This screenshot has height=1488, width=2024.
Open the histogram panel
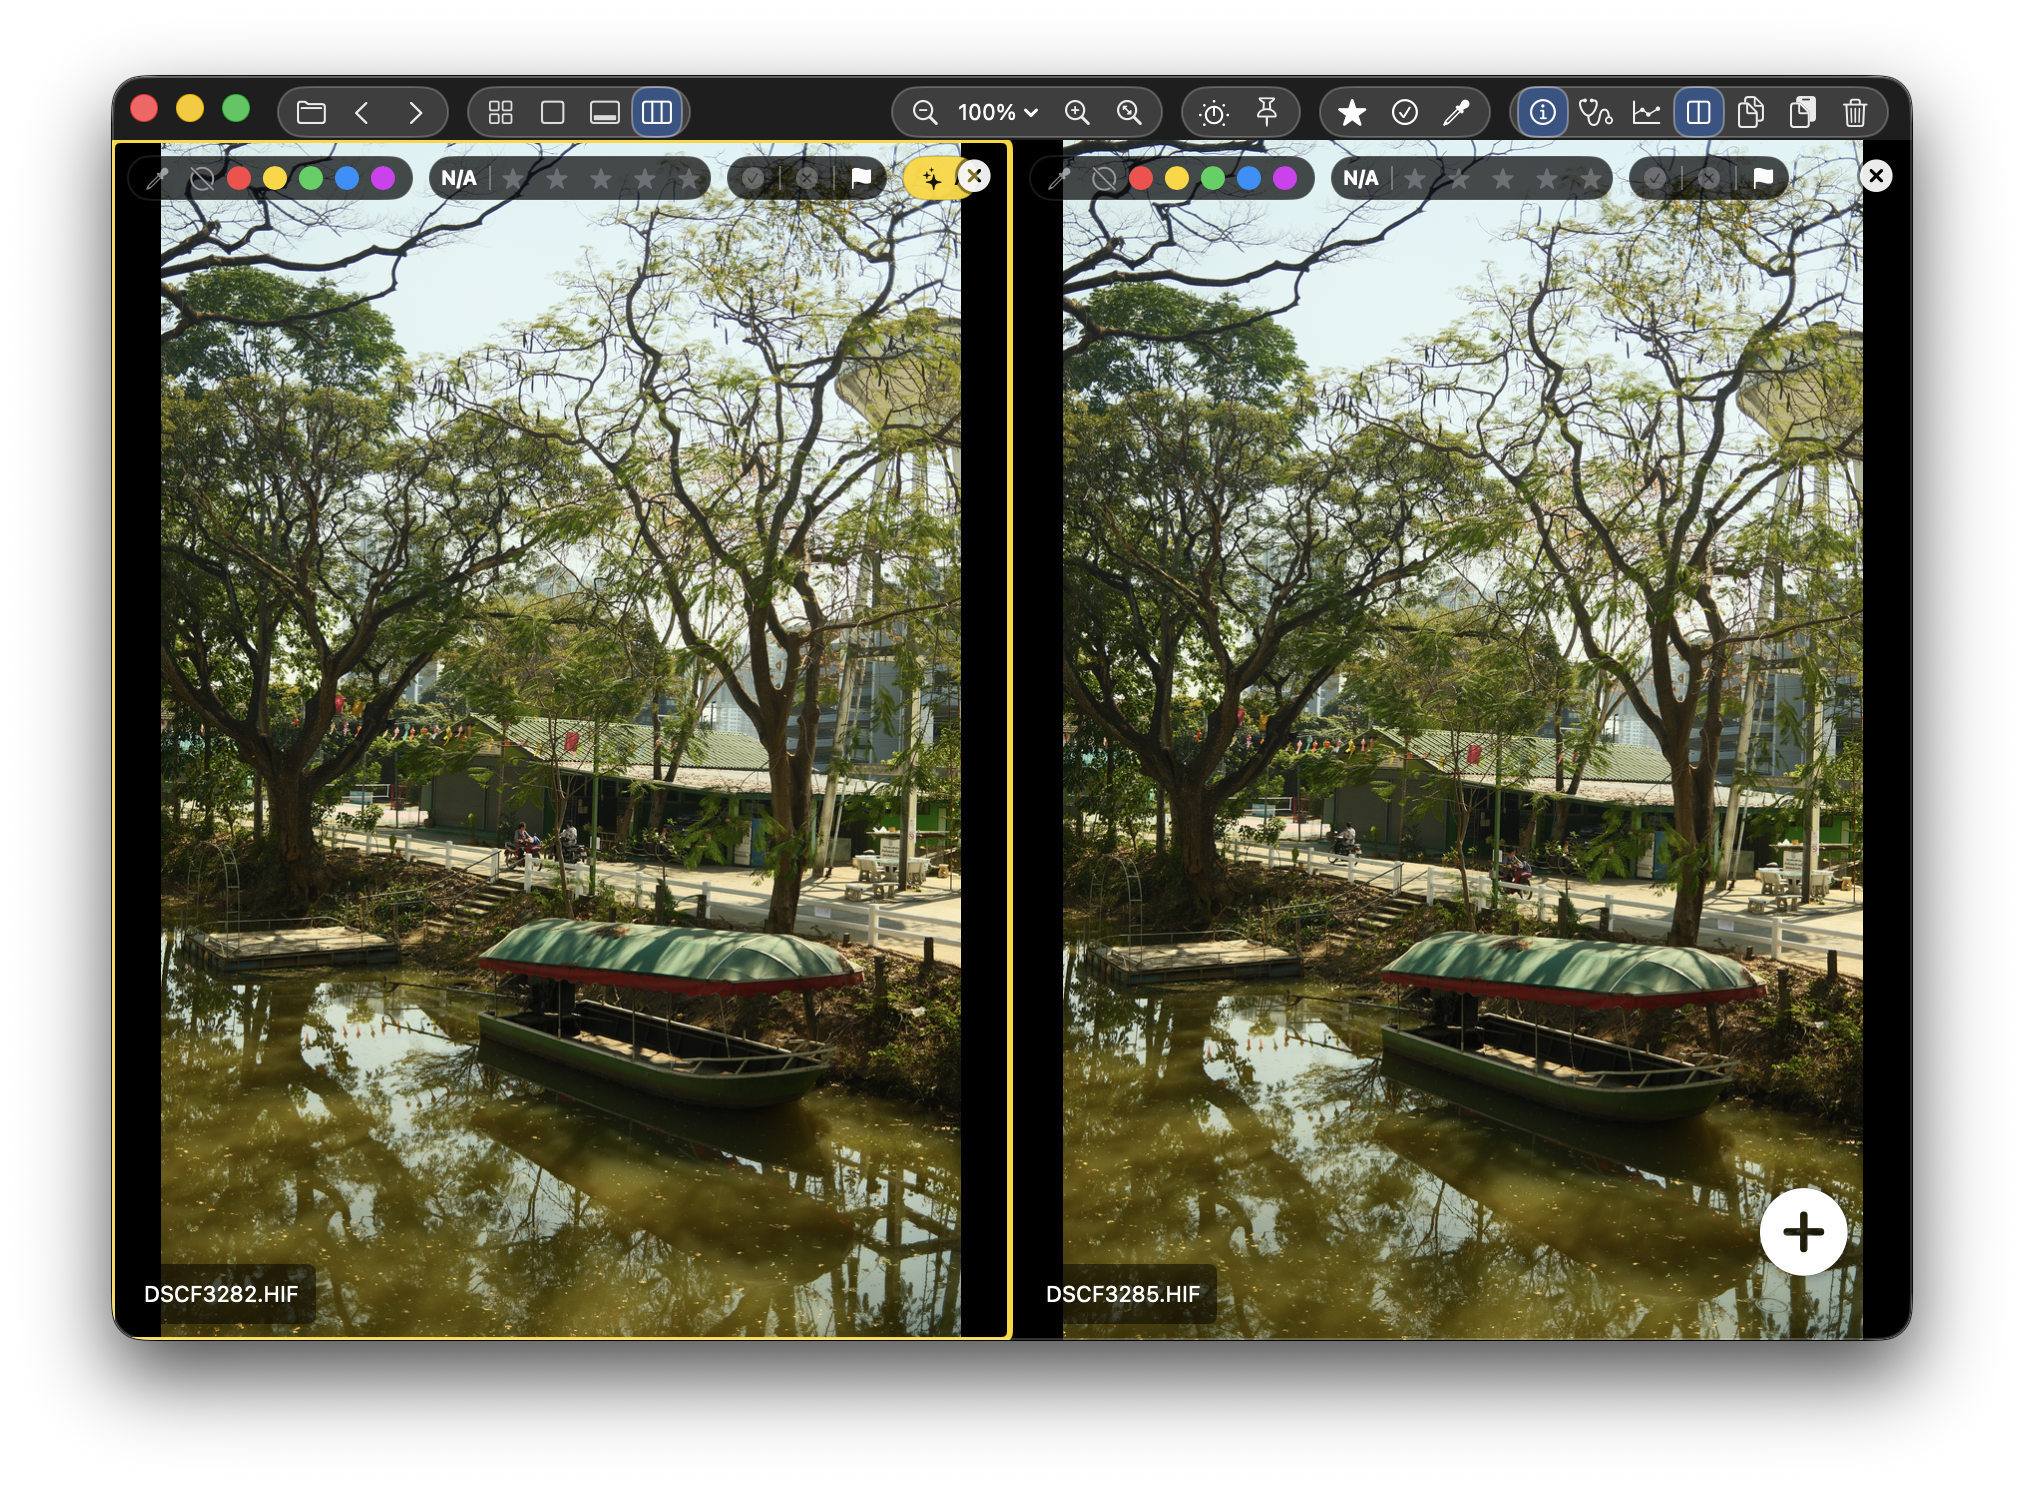tap(1648, 112)
